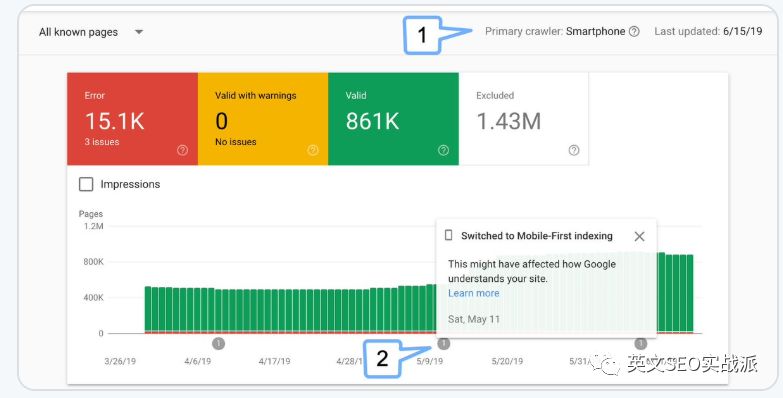Image resolution: width=783 pixels, height=398 pixels.
Task: Enable the Impressions checkbox
Action: [x=86, y=184]
